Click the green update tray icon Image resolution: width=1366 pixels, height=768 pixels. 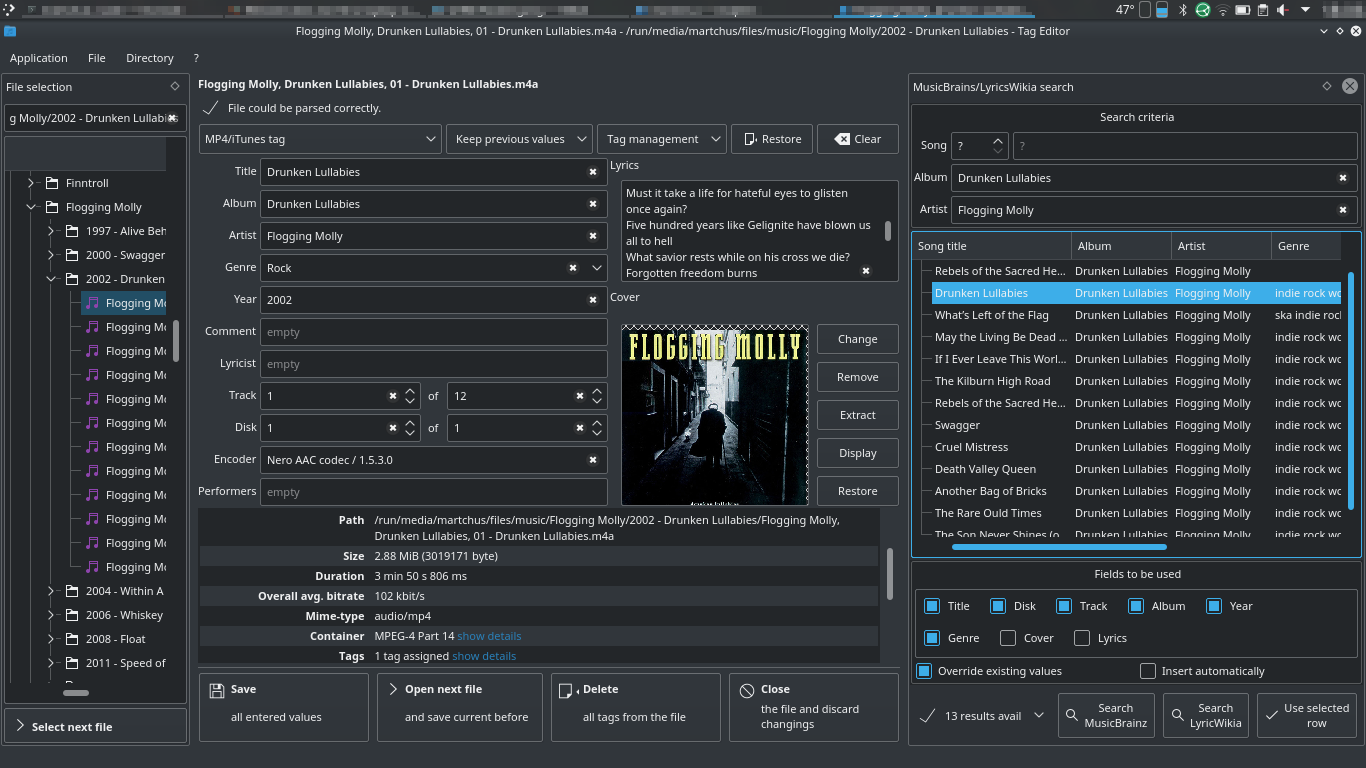coord(1202,10)
